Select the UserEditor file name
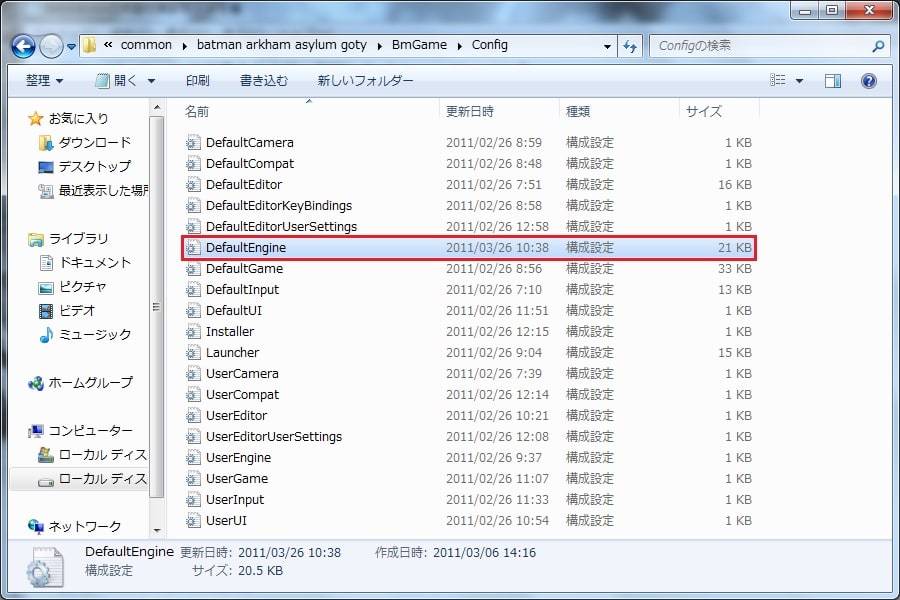 point(236,416)
